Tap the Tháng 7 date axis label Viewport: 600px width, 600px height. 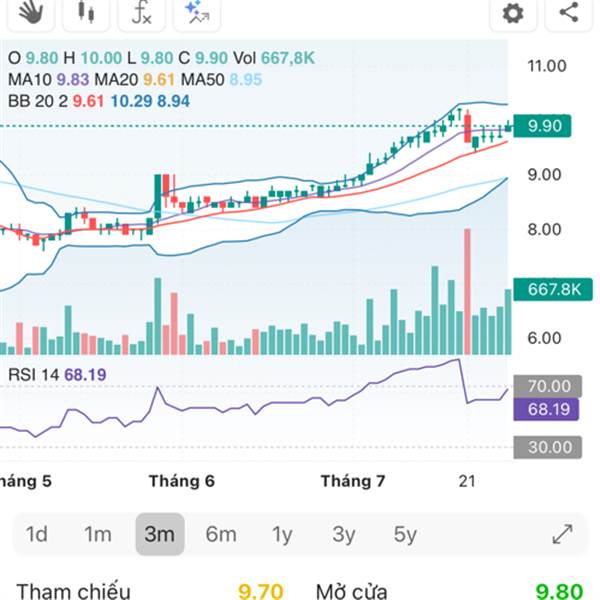click(x=353, y=481)
